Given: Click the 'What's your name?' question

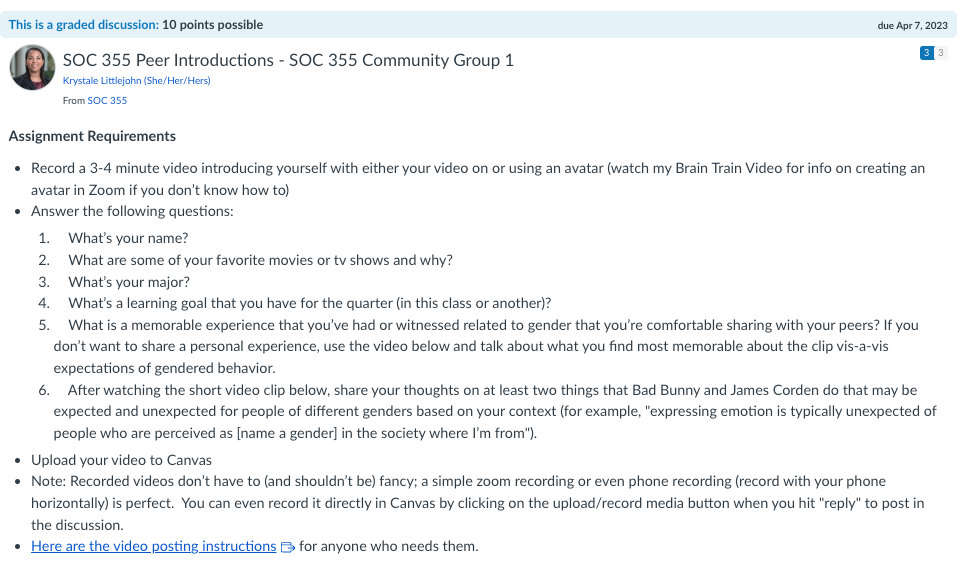Looking at the screenshot, I should 128,238.
